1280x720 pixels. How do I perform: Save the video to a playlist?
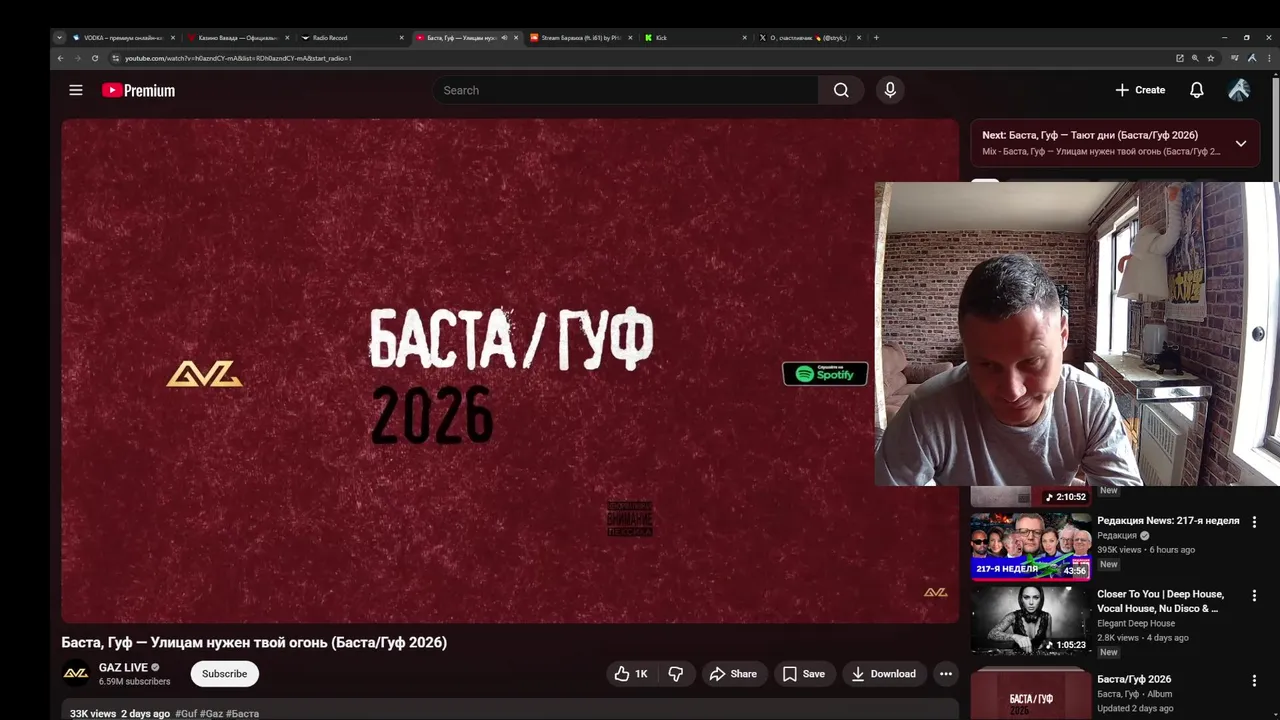(804, 674)
